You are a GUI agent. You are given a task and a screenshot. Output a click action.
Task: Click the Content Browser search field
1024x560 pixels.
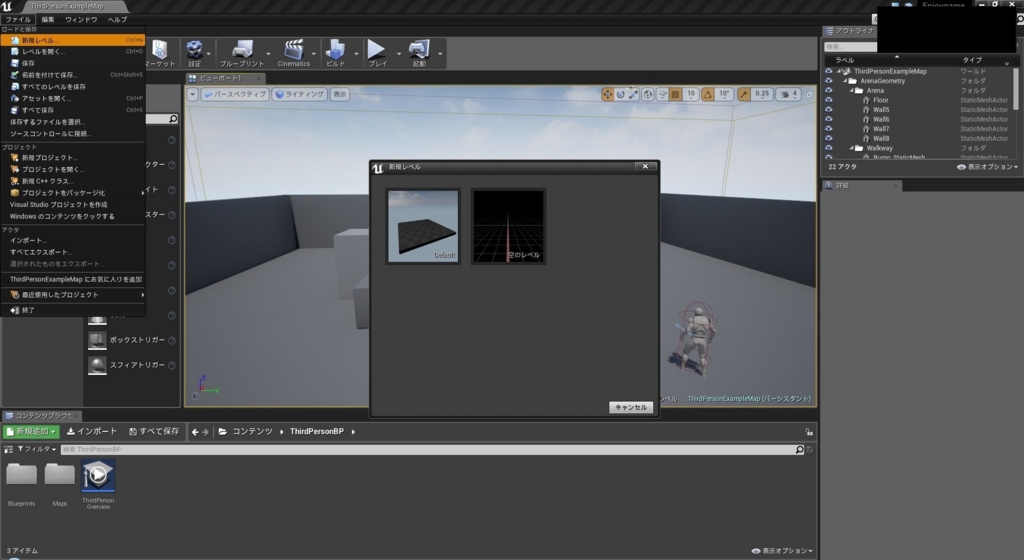coord(427,450)
